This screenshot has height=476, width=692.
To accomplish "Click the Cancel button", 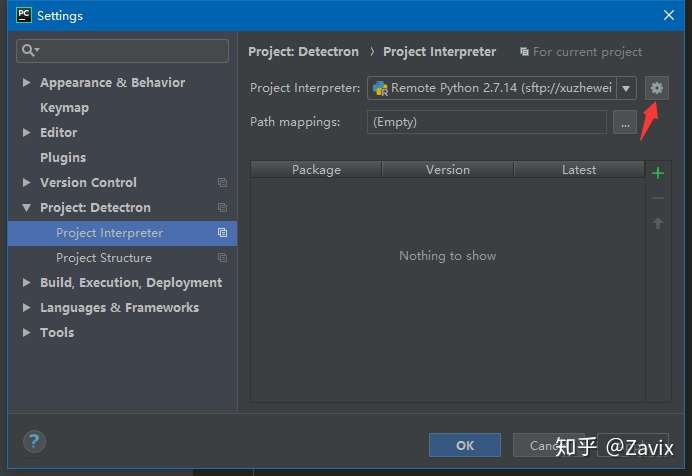I will click(x=547, y=445).
